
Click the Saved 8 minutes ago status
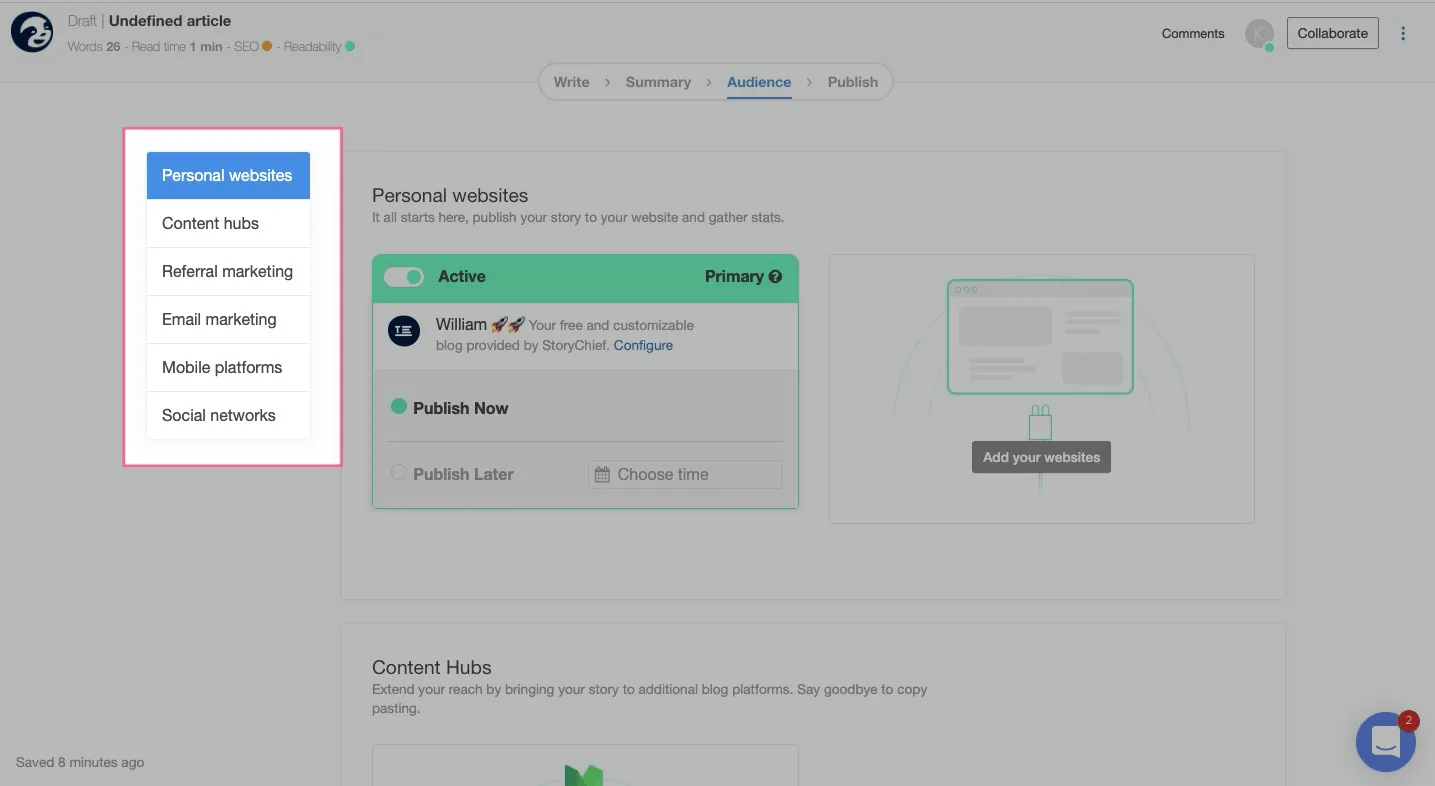[80, 762]
